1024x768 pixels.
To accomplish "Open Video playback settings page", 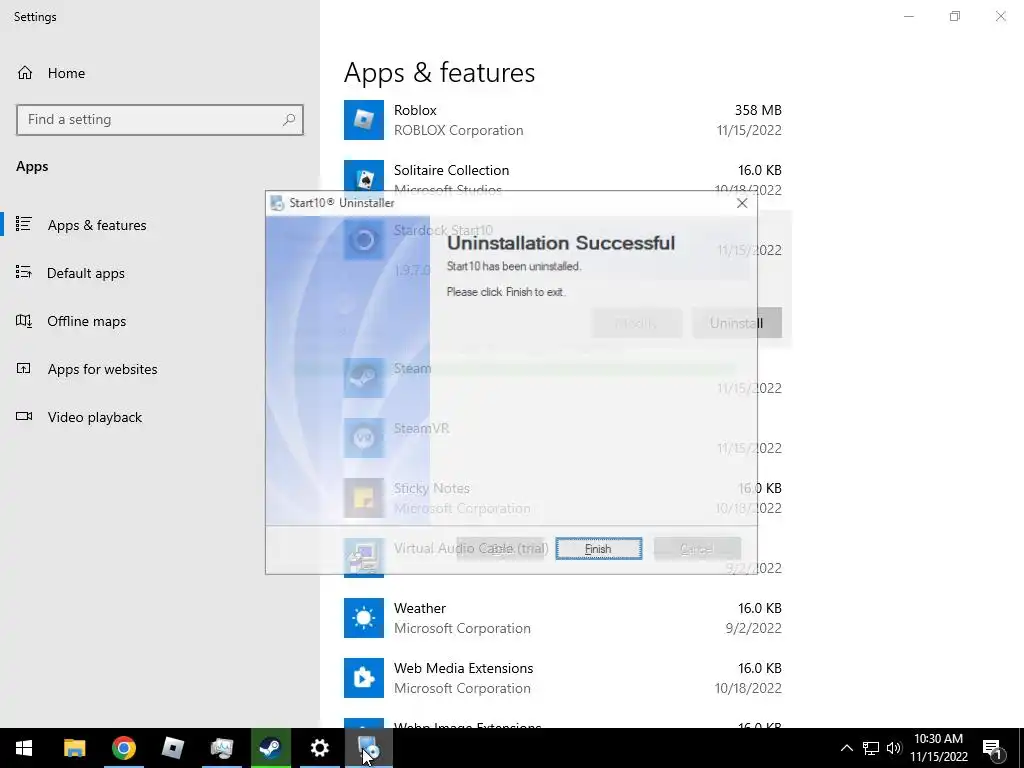I will (94, 417).
